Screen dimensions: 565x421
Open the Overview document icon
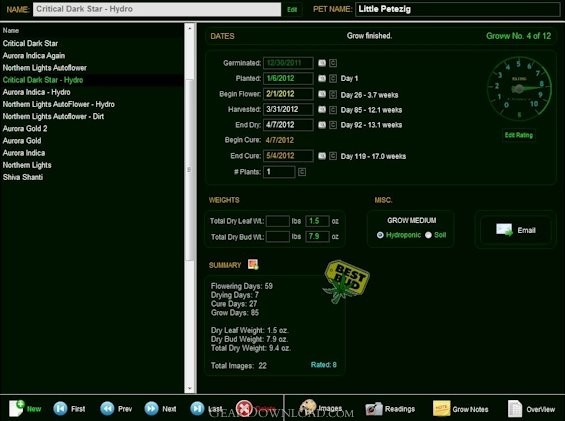point(515,409)
